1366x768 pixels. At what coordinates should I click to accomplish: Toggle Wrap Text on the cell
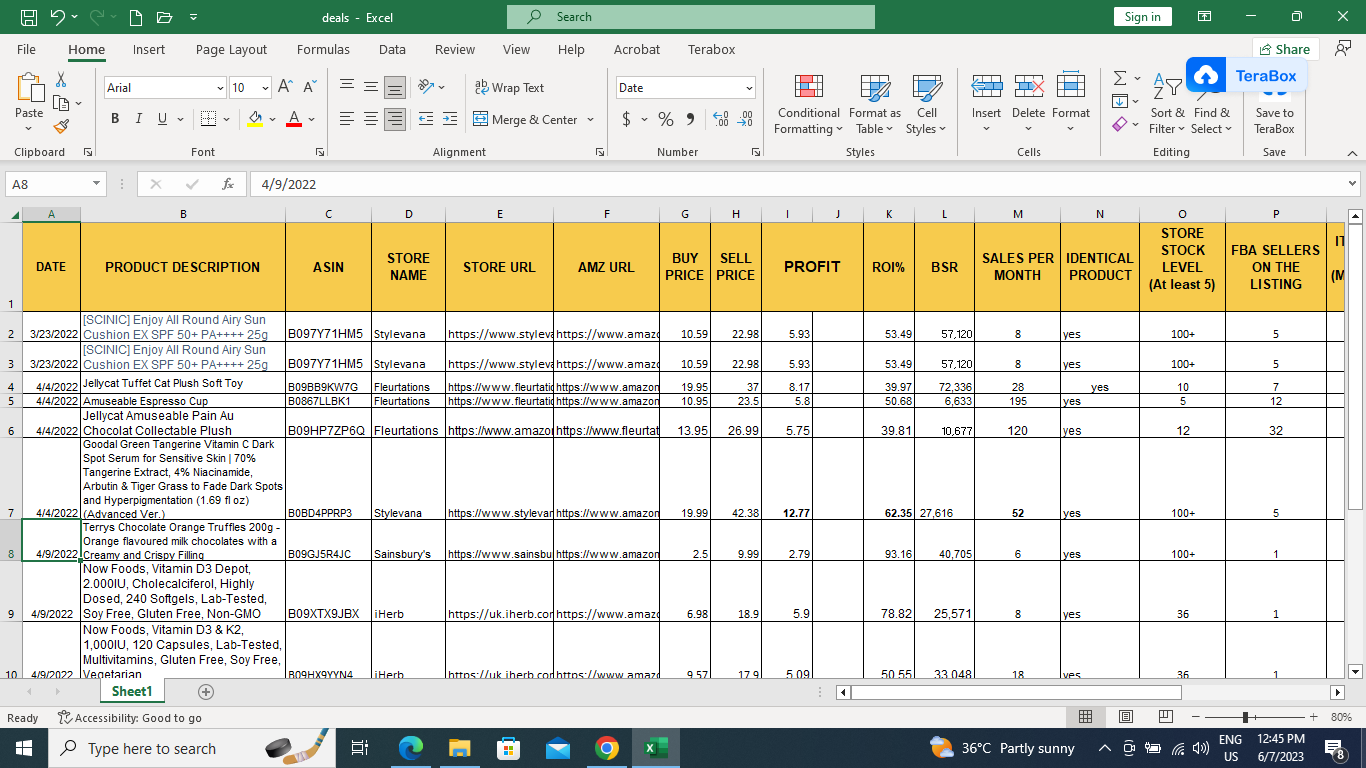click(509, 88)
